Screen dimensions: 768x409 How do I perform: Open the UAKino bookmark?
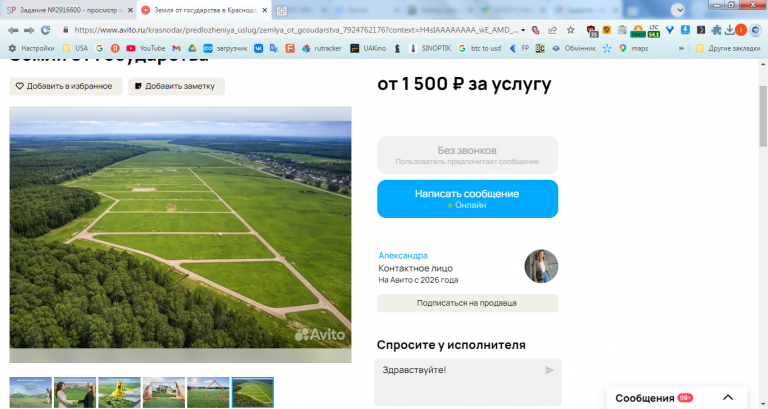point(368,48)
